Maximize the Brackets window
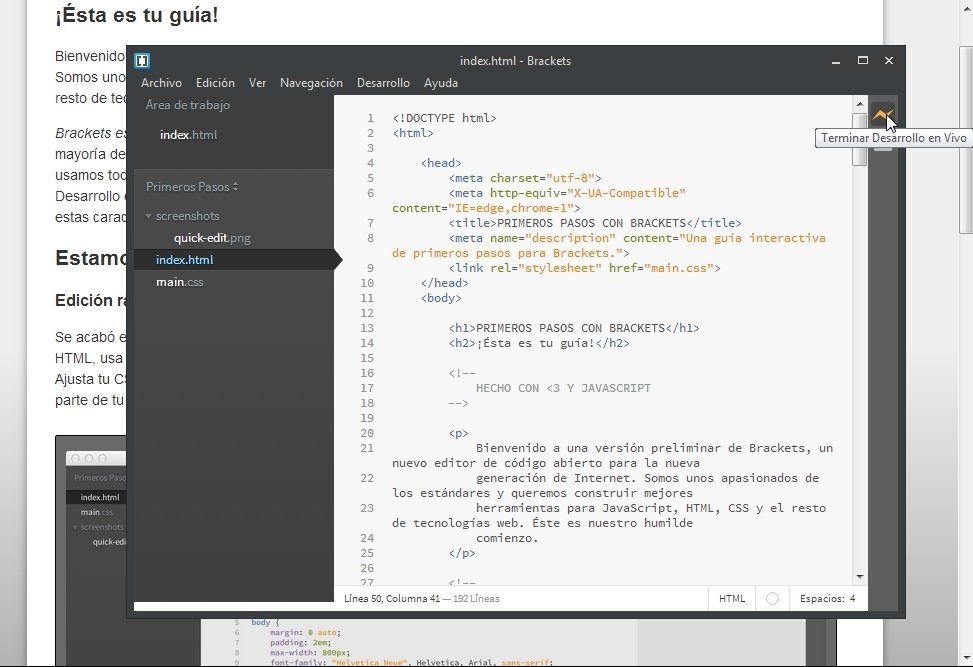The image size is (973, 667). pos(863,60)
